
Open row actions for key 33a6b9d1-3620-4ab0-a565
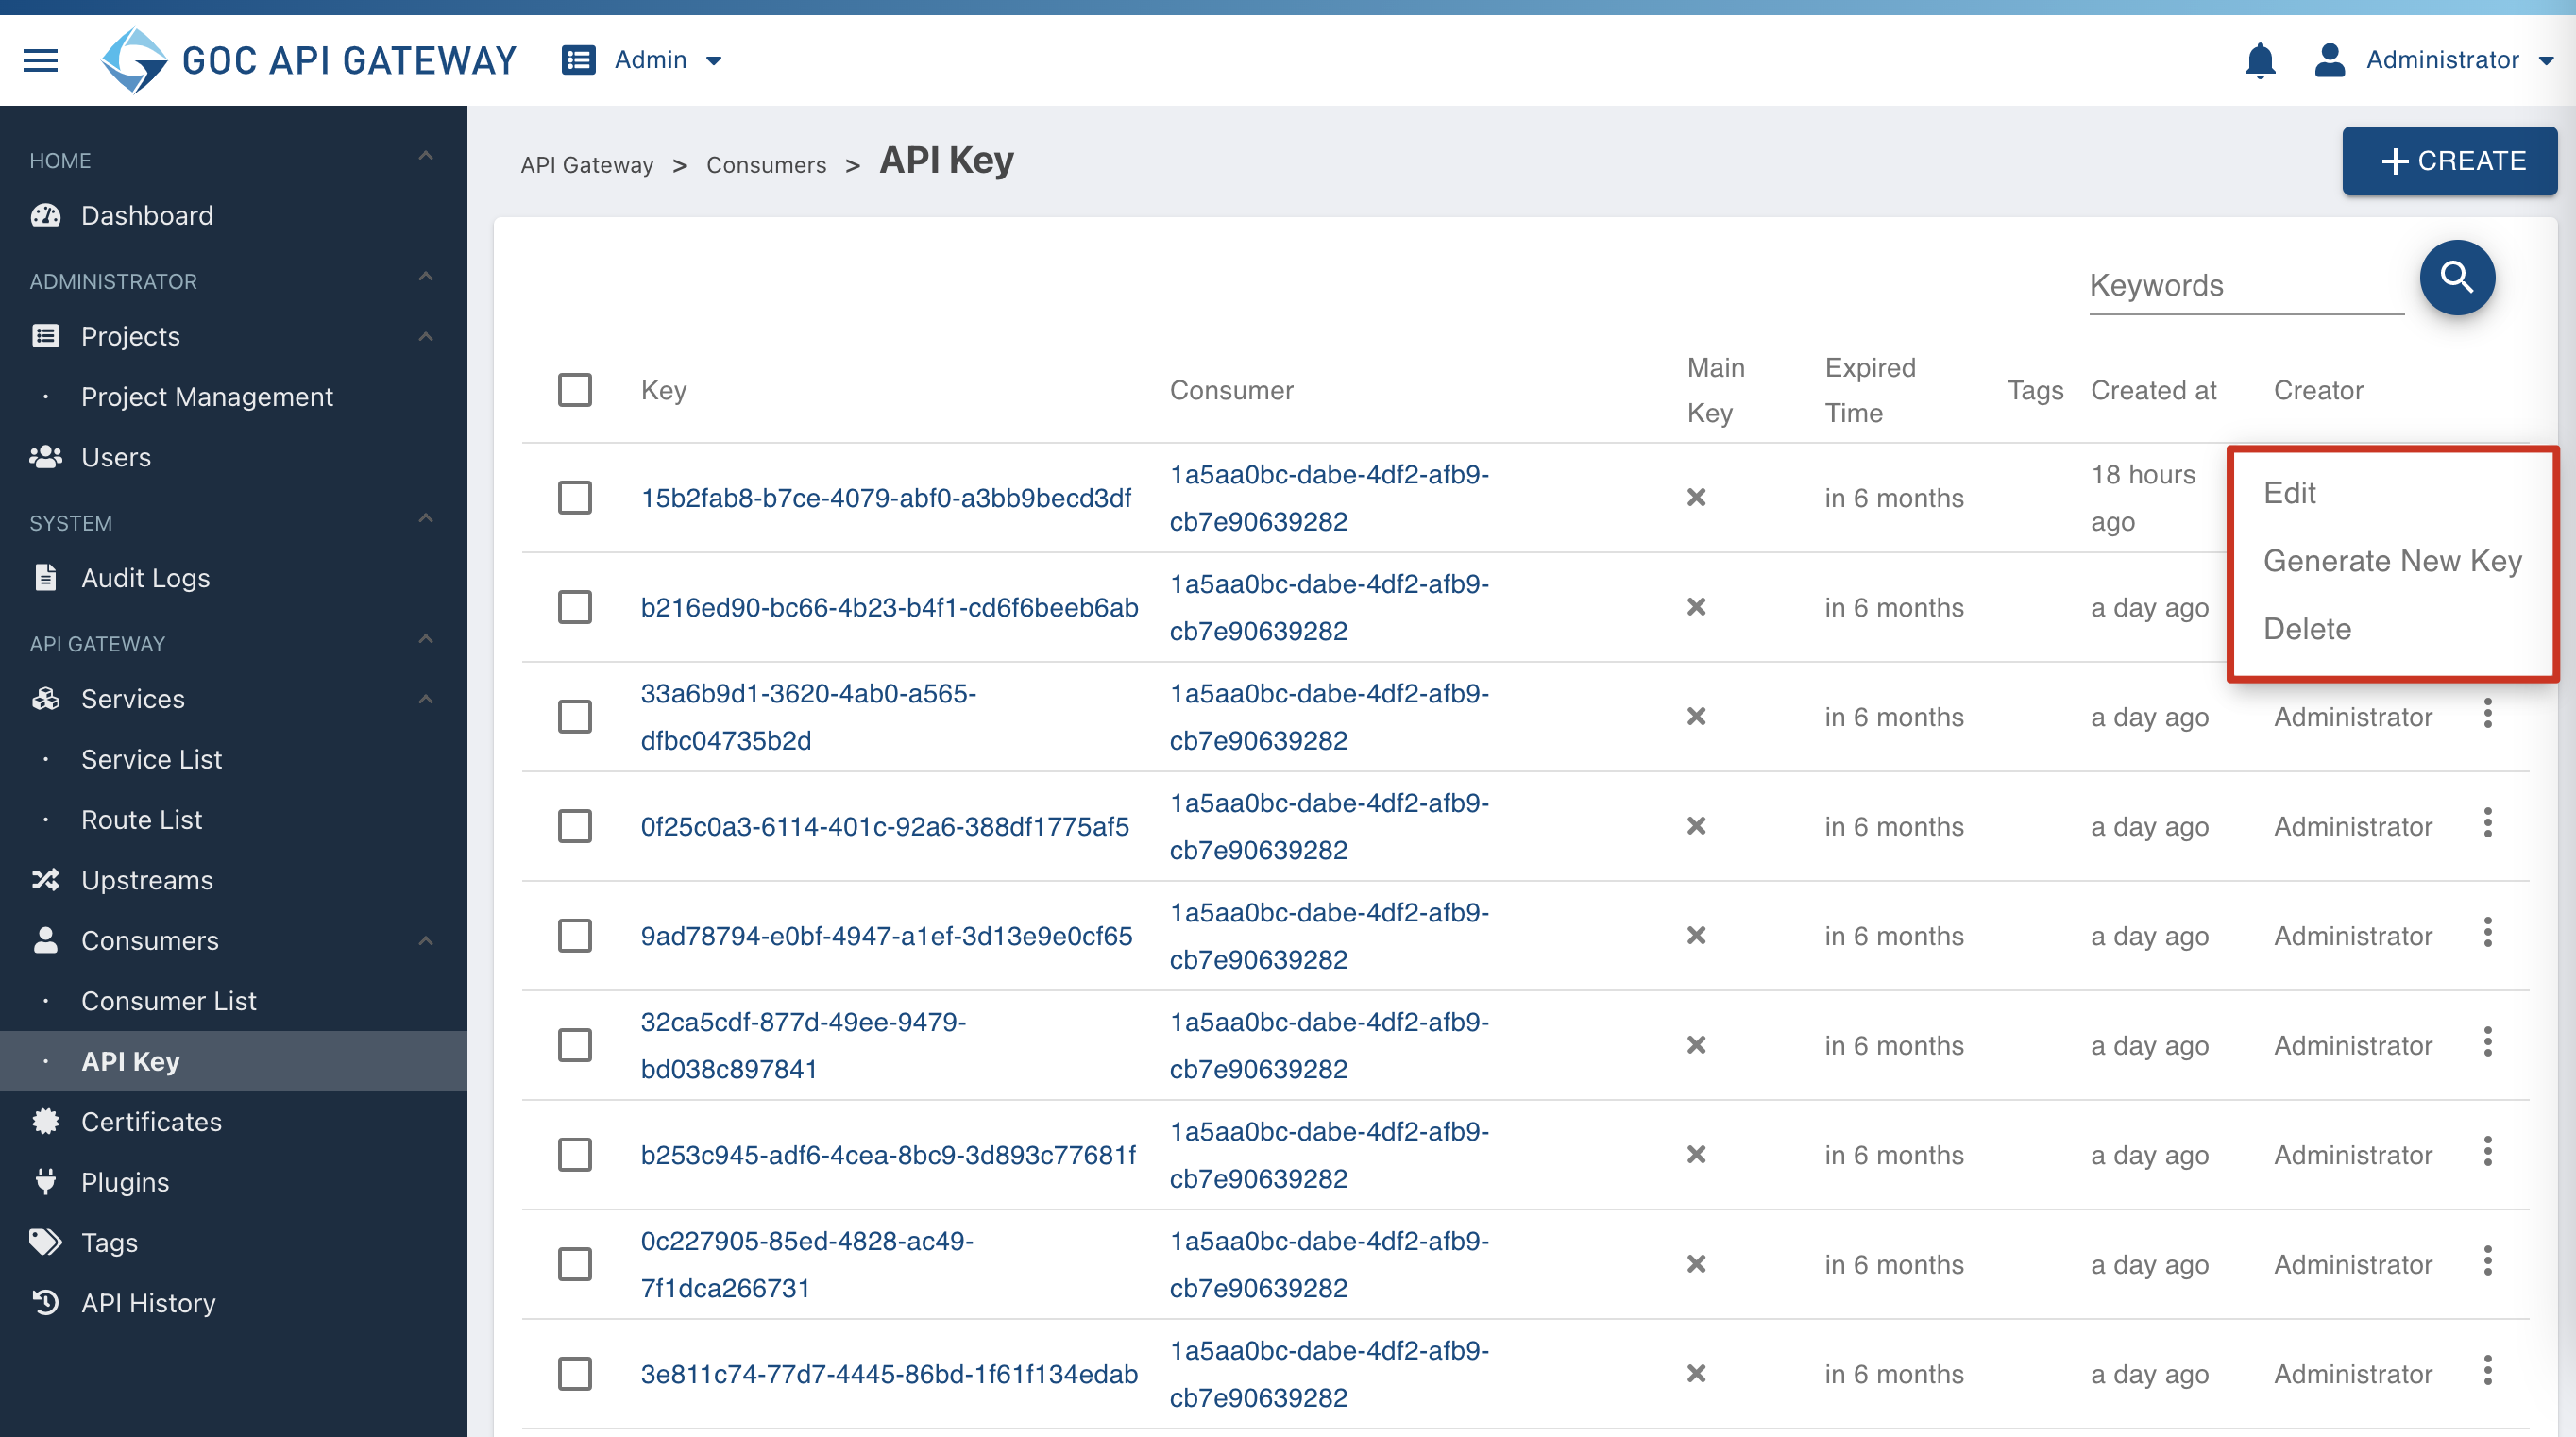[x=2487, y=714]
